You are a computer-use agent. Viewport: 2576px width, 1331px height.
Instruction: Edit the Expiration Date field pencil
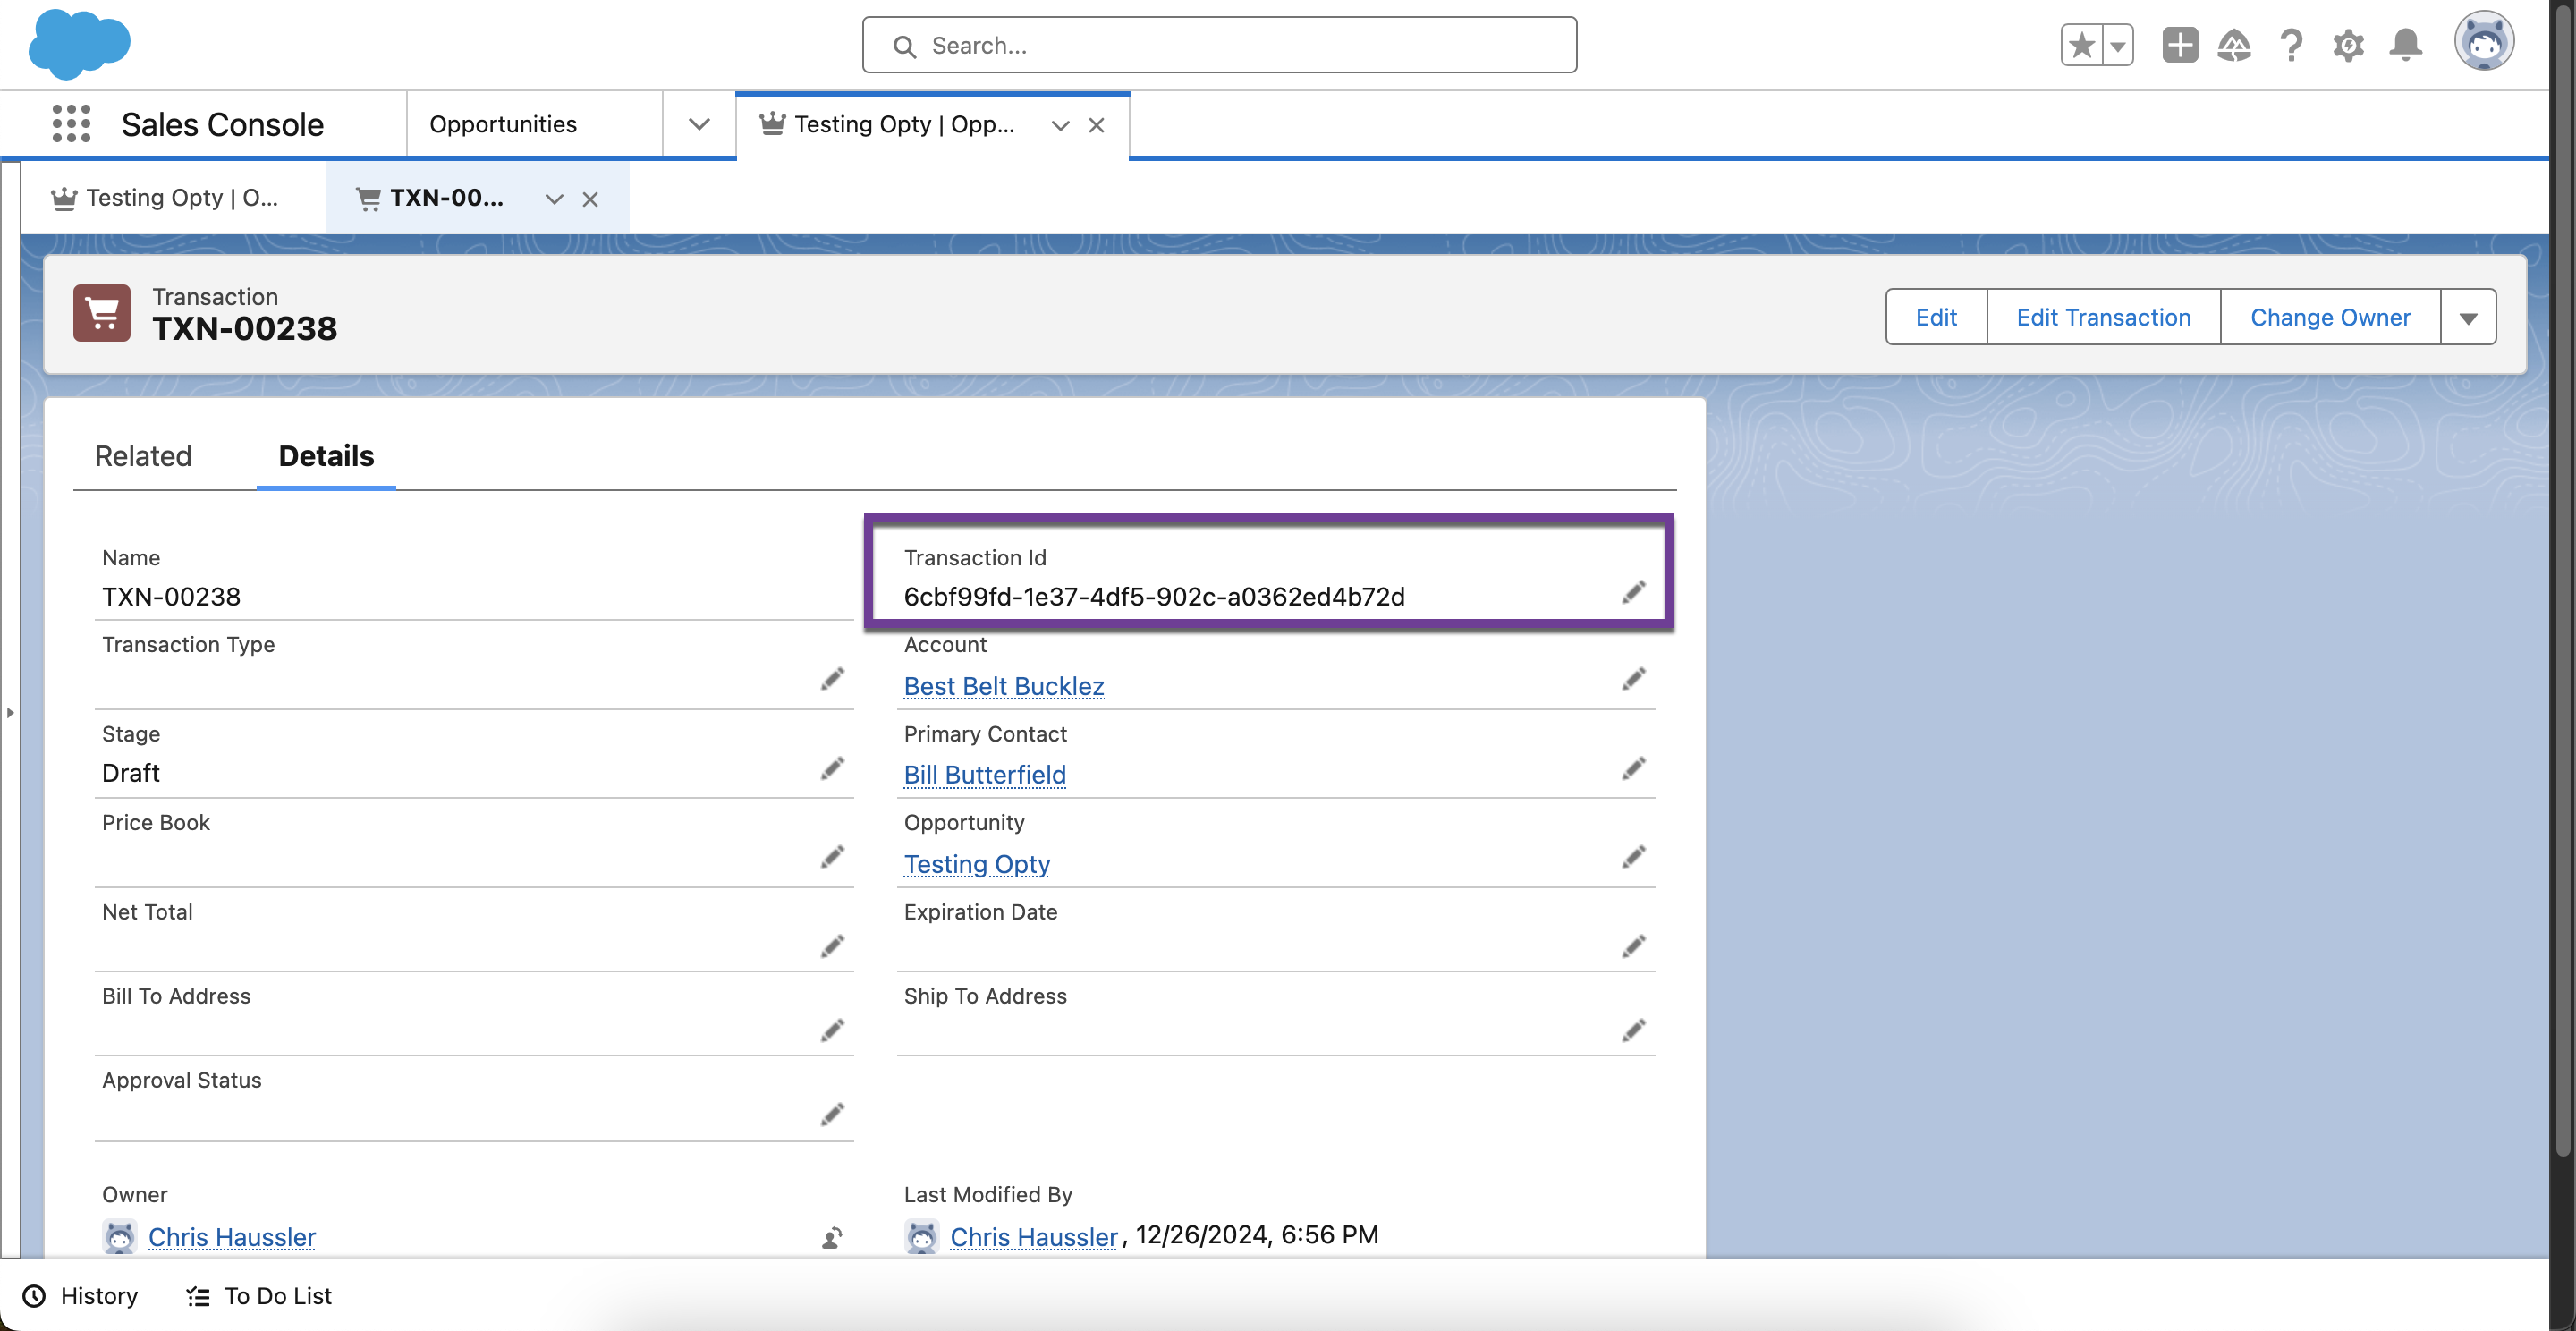(x=1634, y=946)
